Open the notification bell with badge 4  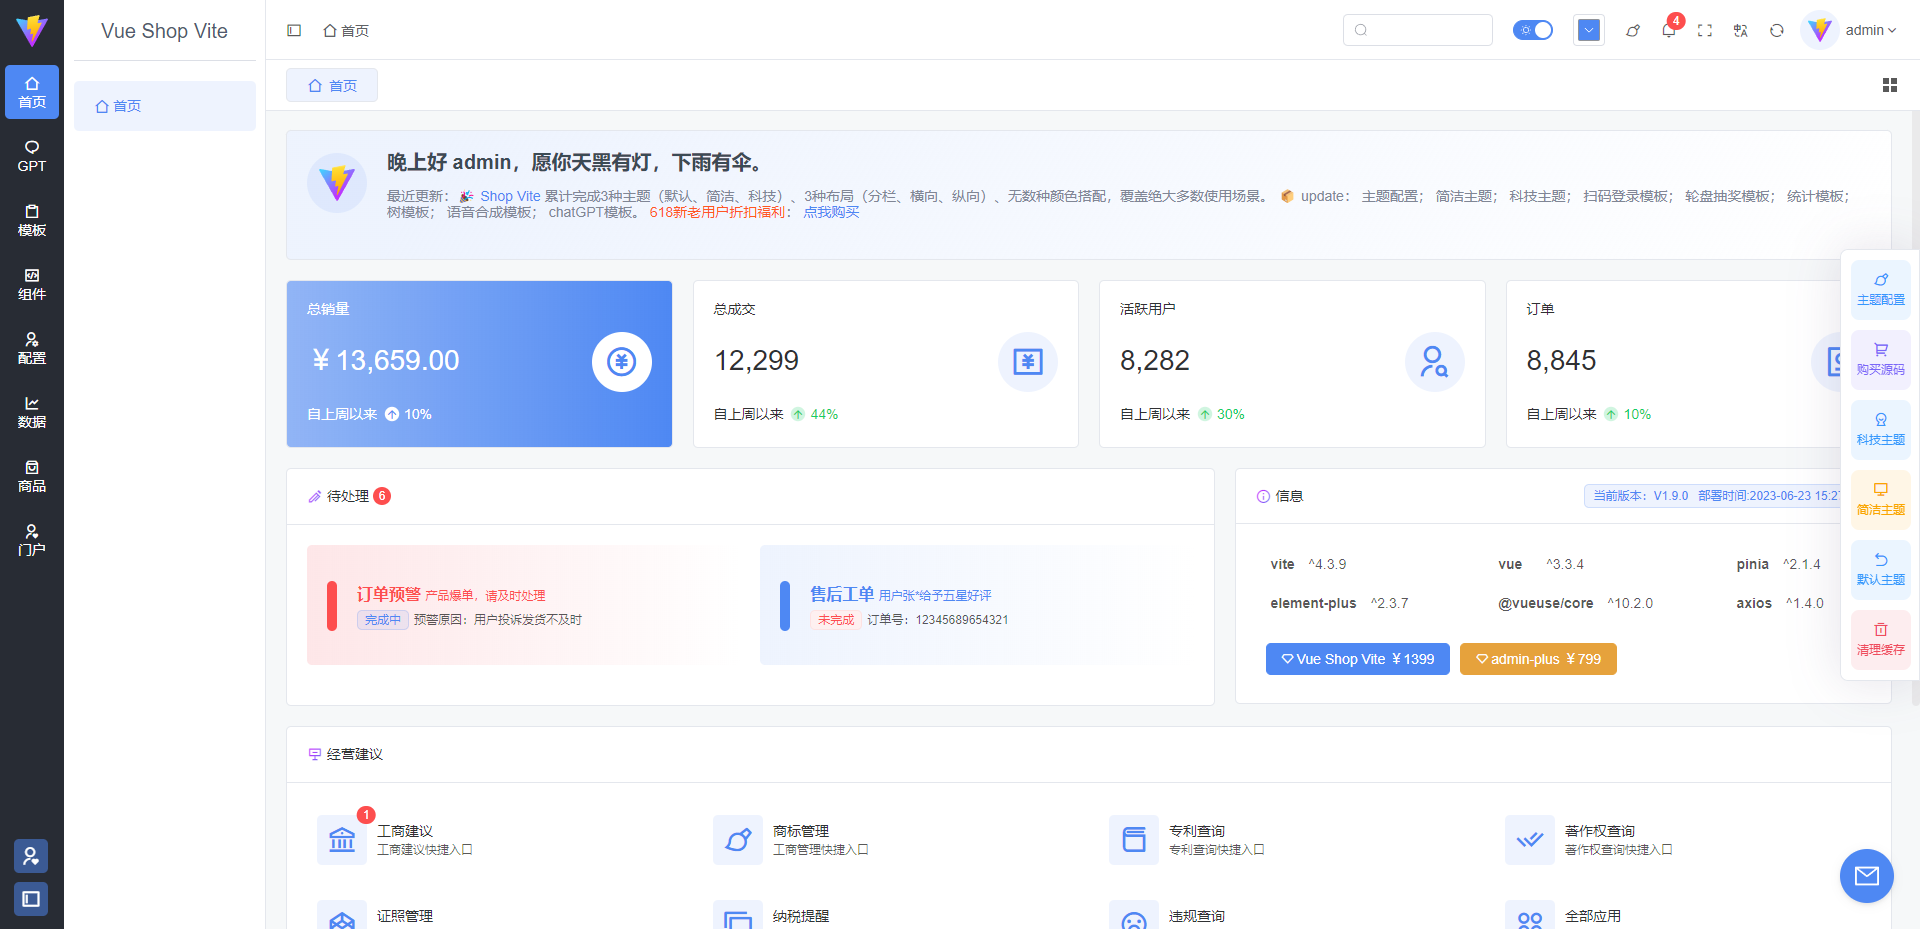[x=1668, y=30]
